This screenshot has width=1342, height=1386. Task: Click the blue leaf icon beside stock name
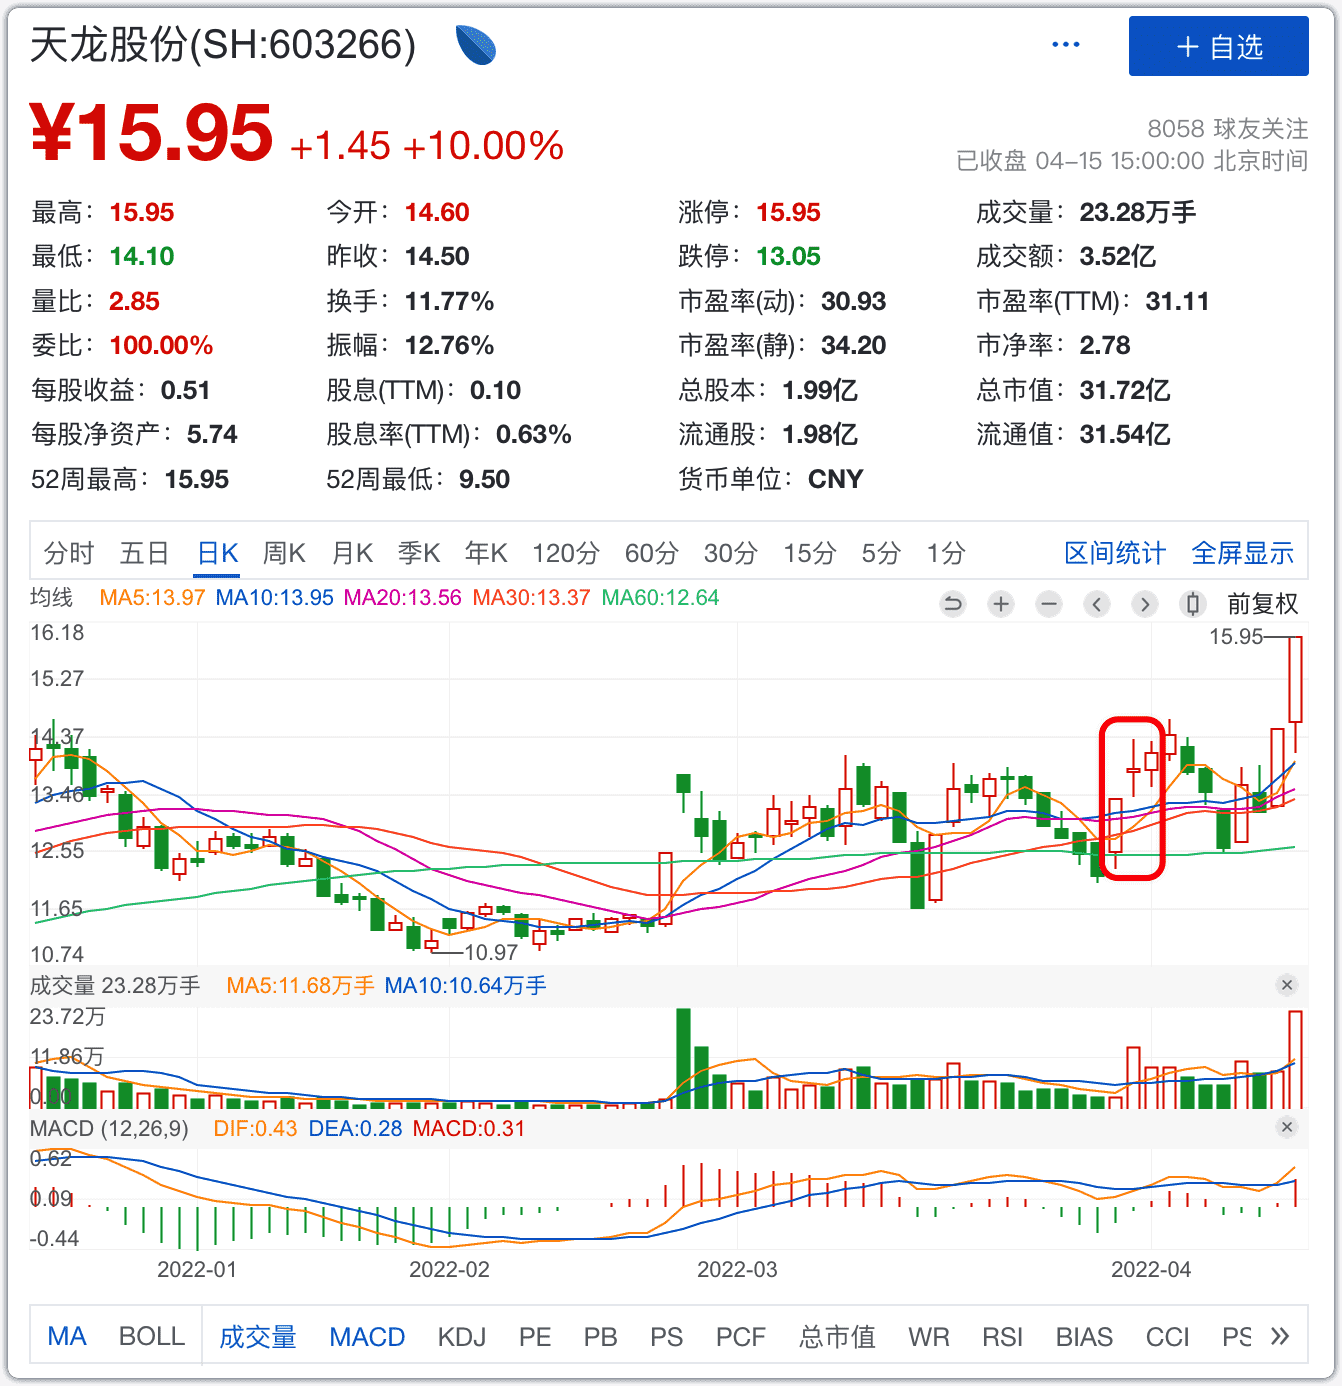click(476, 45)
